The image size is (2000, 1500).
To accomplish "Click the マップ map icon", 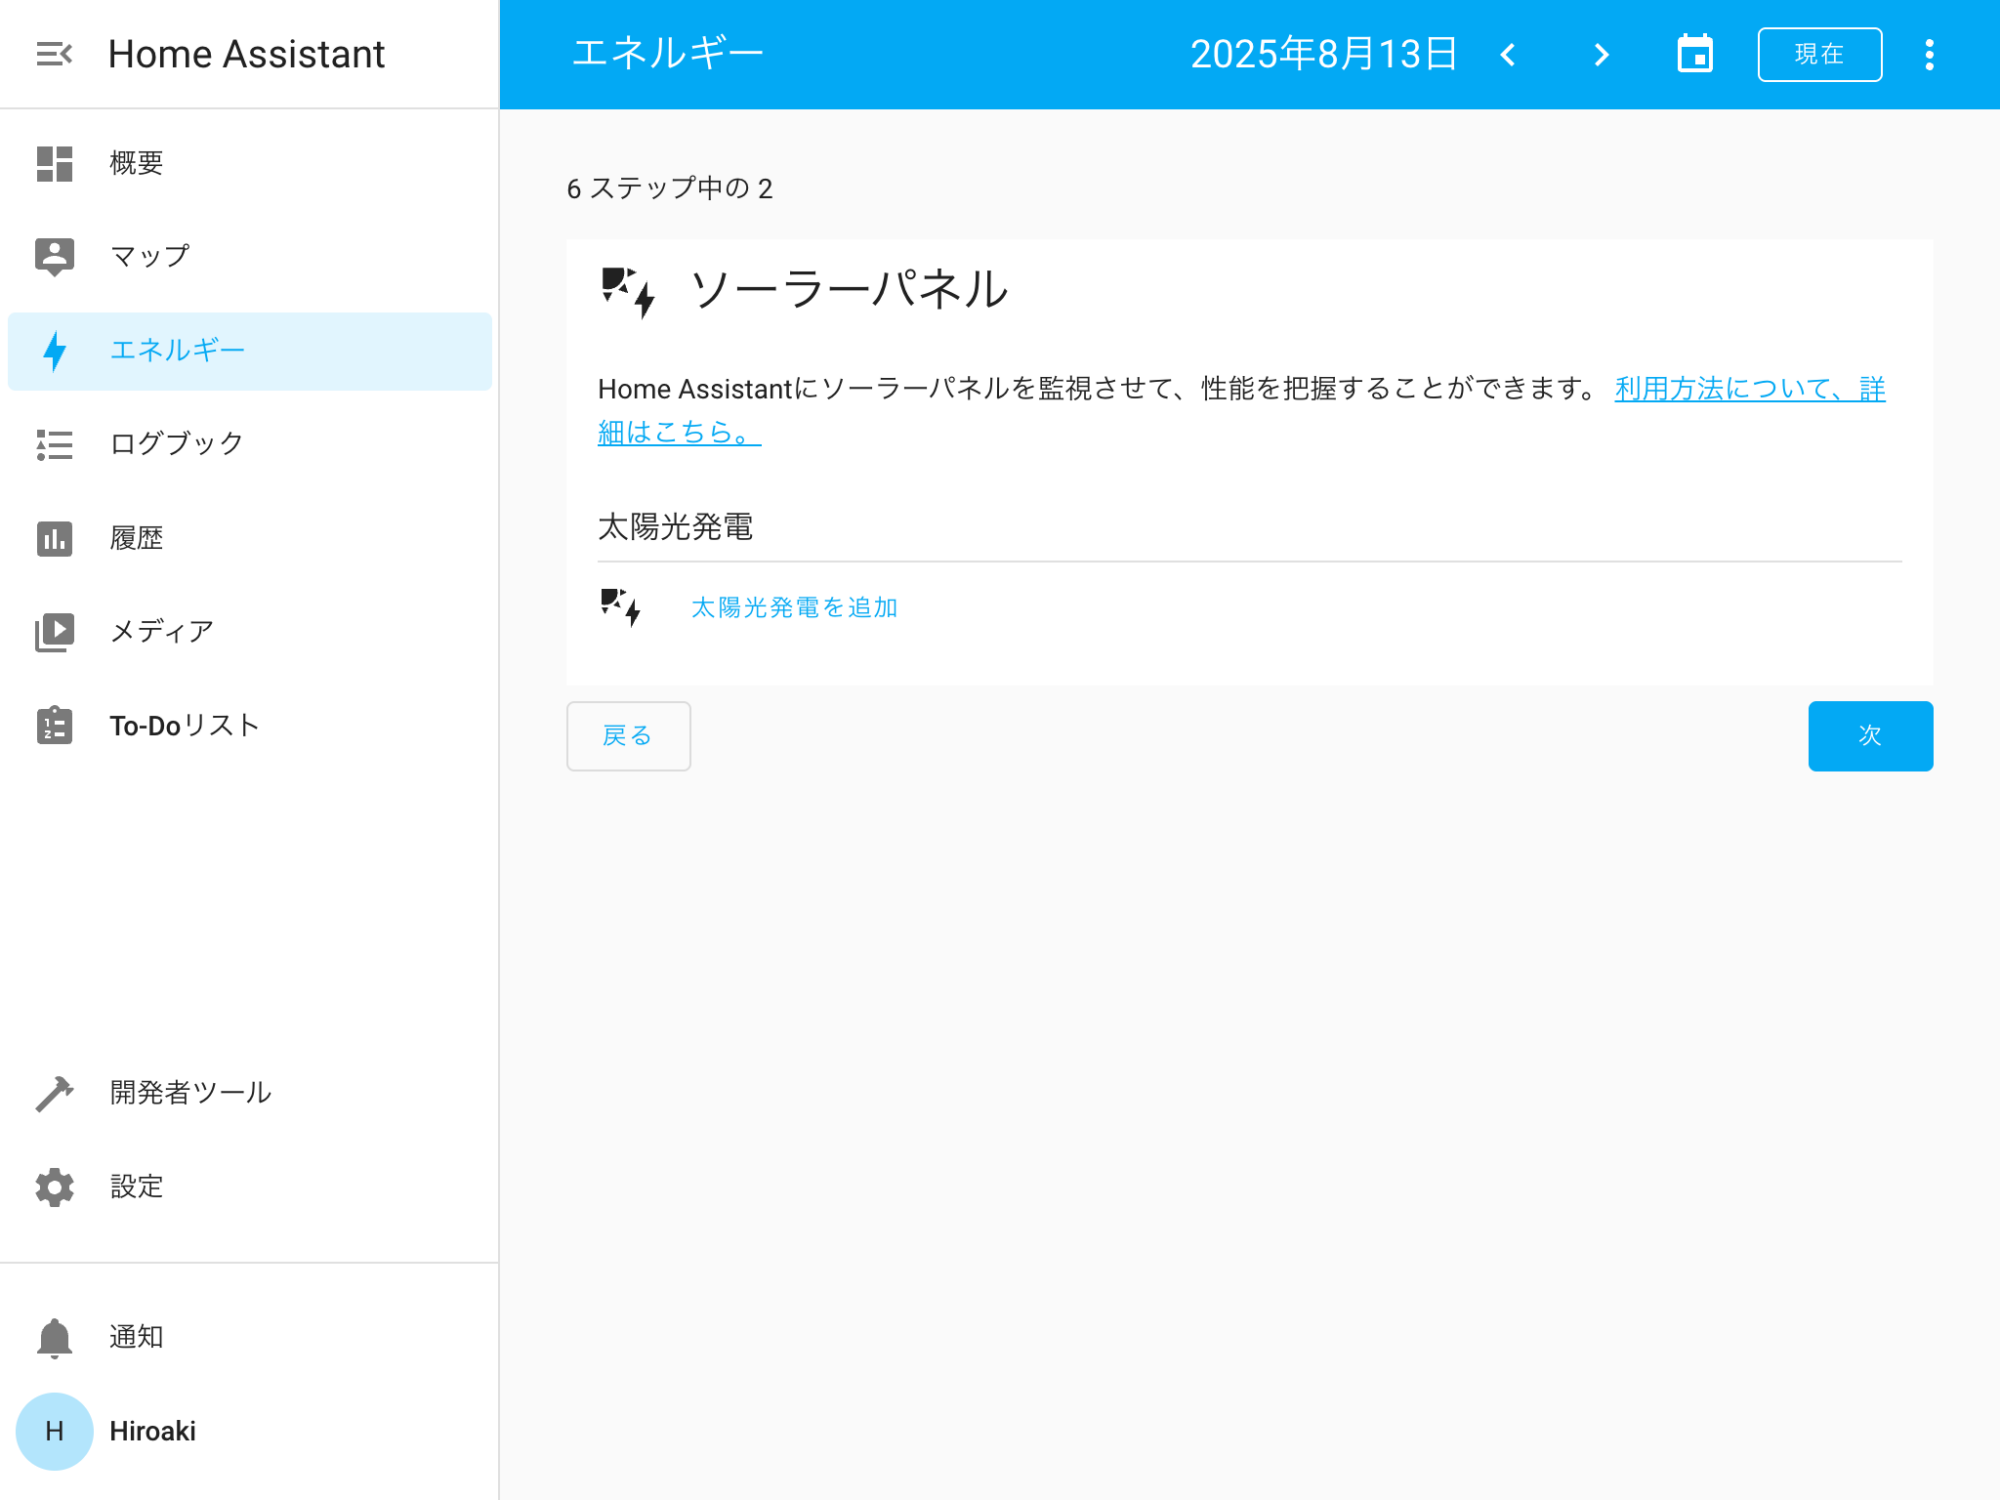I will pyautogui.click(x=54, y=257).
